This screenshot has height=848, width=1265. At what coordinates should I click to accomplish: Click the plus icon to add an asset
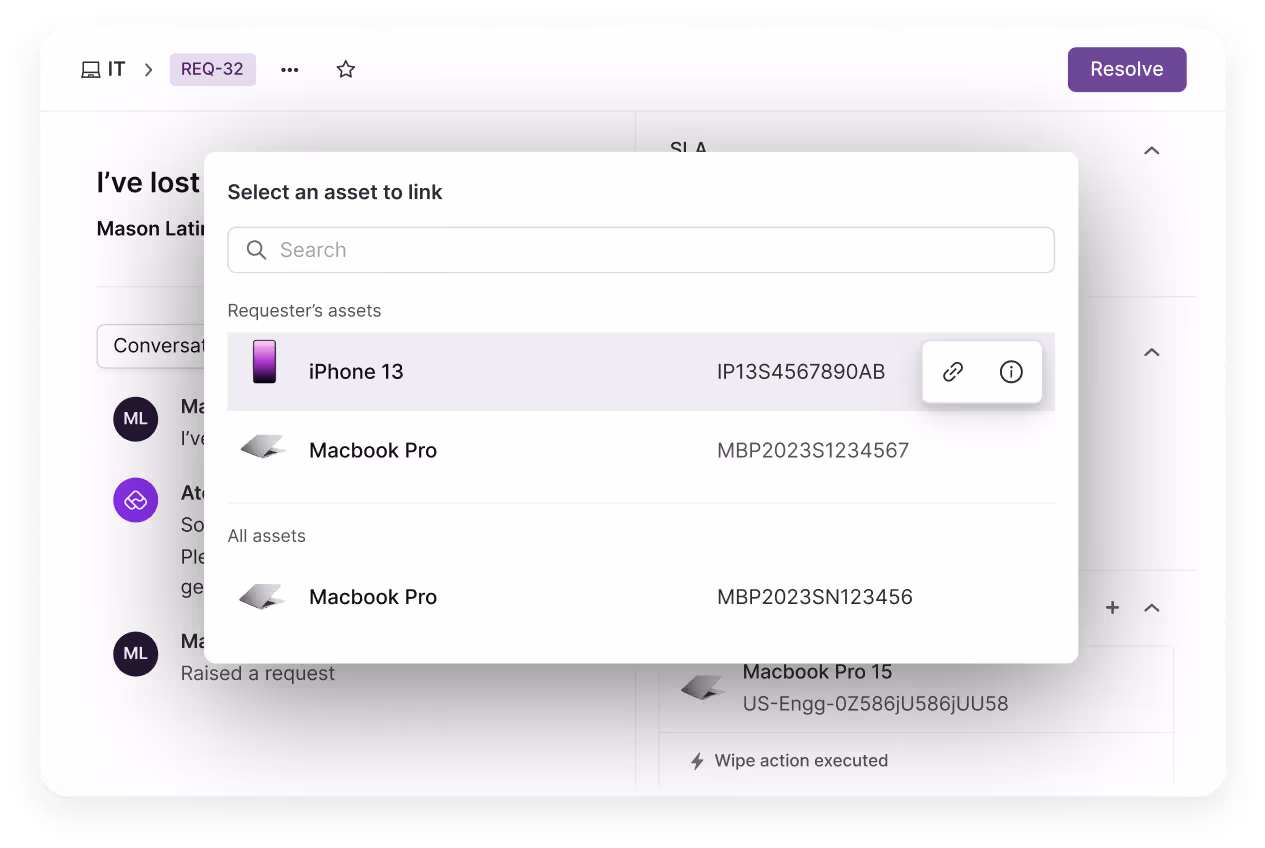pyautogui.click(x=1112, y=607)
